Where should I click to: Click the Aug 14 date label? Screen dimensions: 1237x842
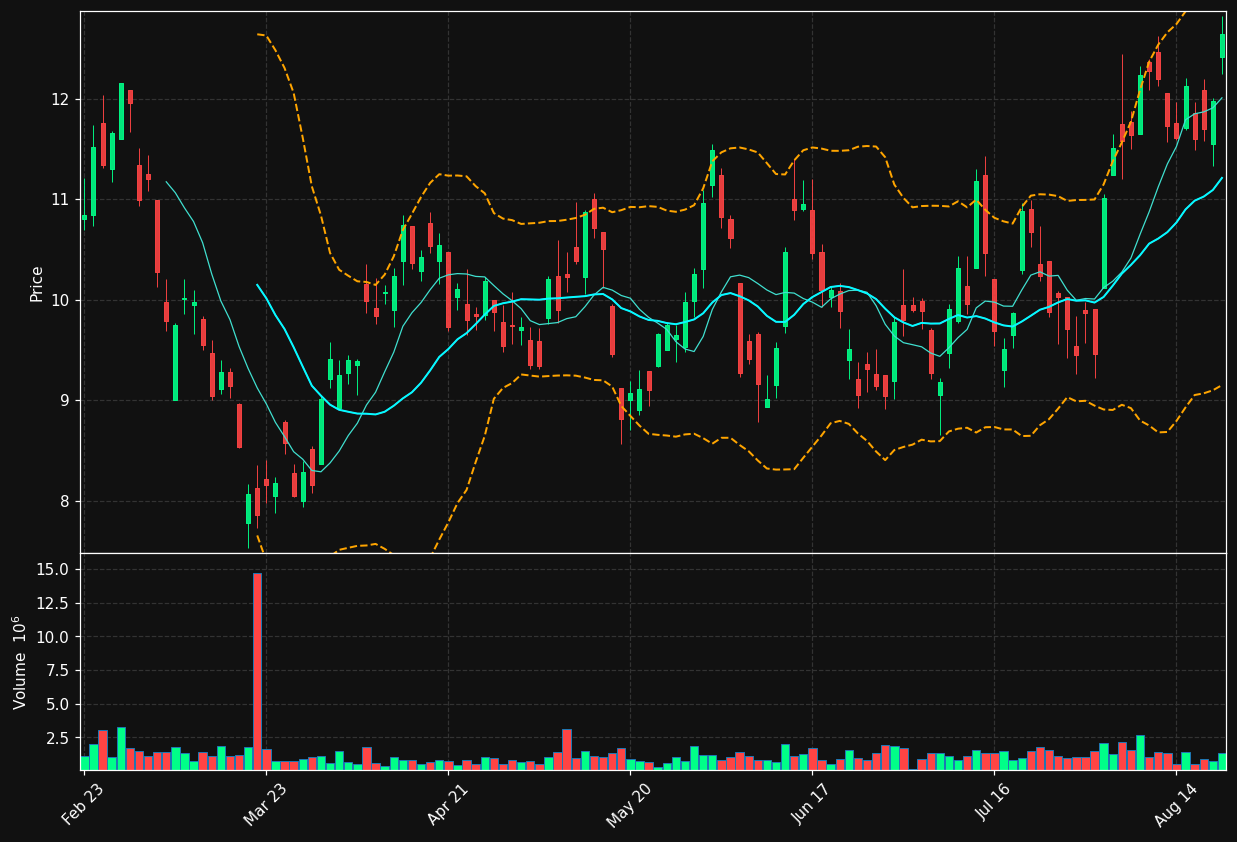point(1175,803)
